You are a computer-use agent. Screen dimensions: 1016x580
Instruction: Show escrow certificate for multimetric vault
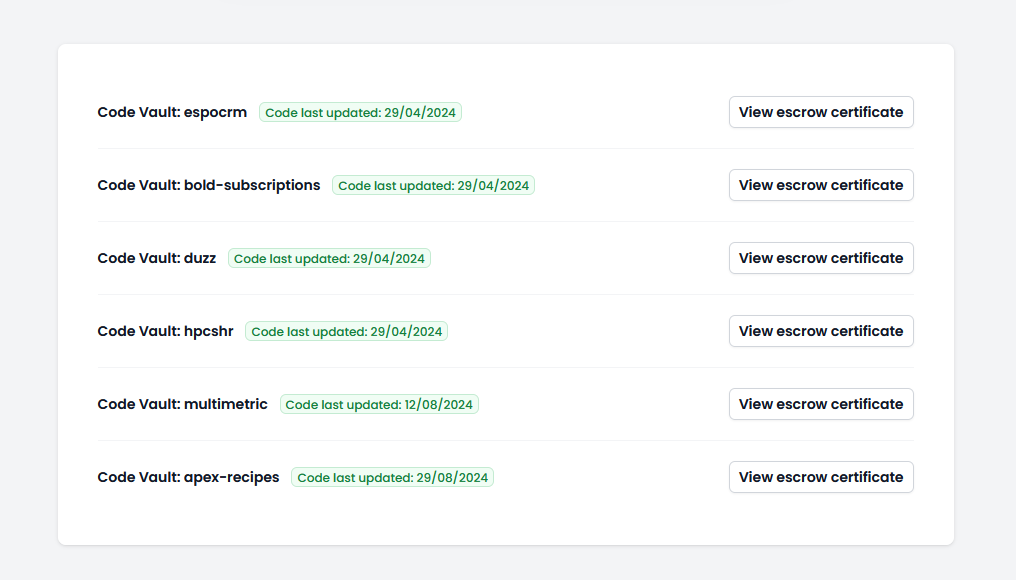[821, 404]
